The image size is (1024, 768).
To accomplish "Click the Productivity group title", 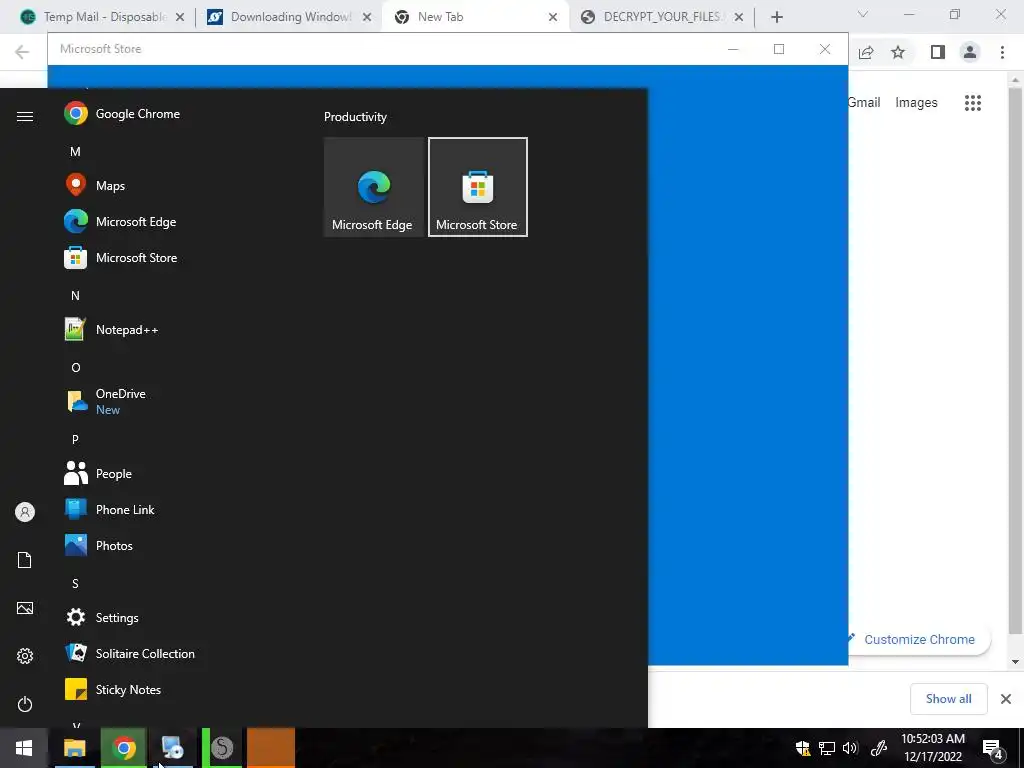I will tap(355, 117).
